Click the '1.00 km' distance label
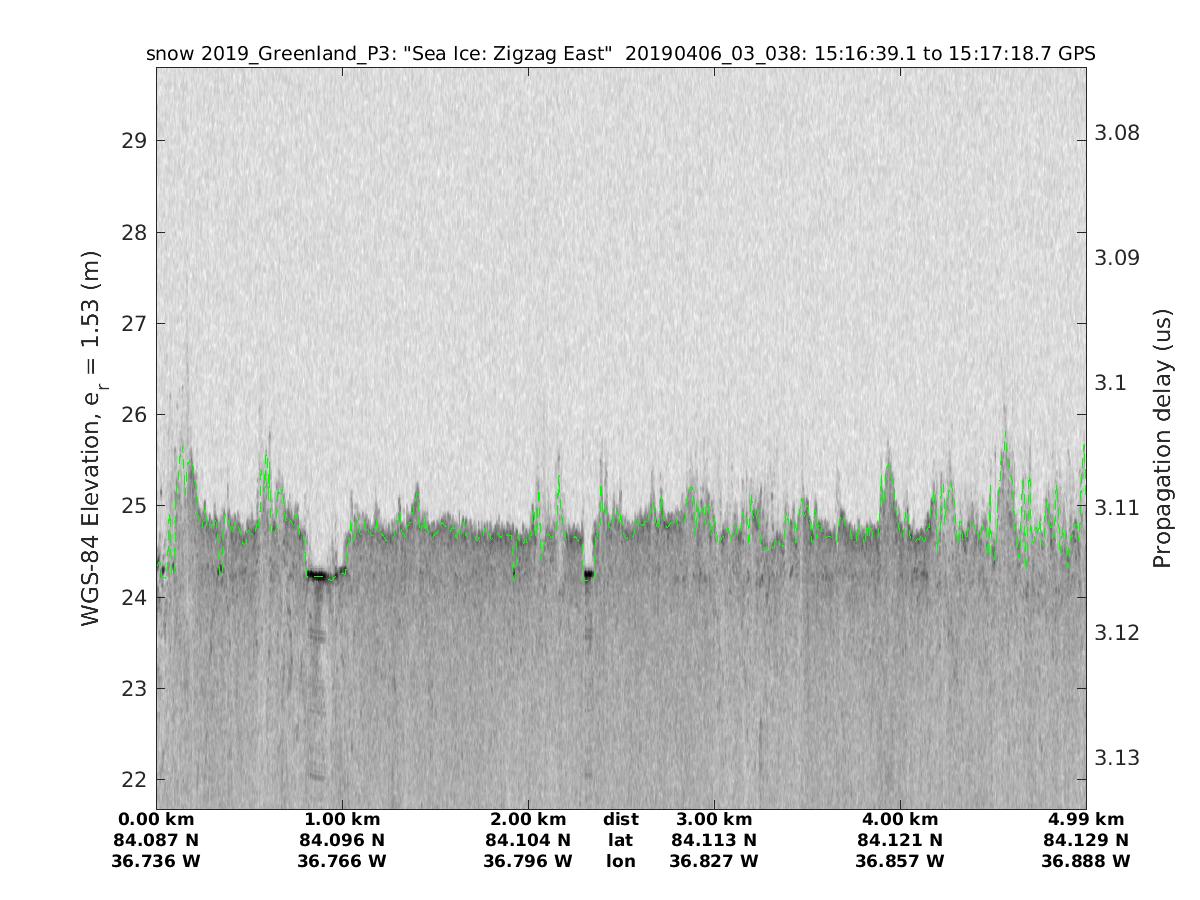Viewport: 1200px width, 900px height. click(342, 820)
